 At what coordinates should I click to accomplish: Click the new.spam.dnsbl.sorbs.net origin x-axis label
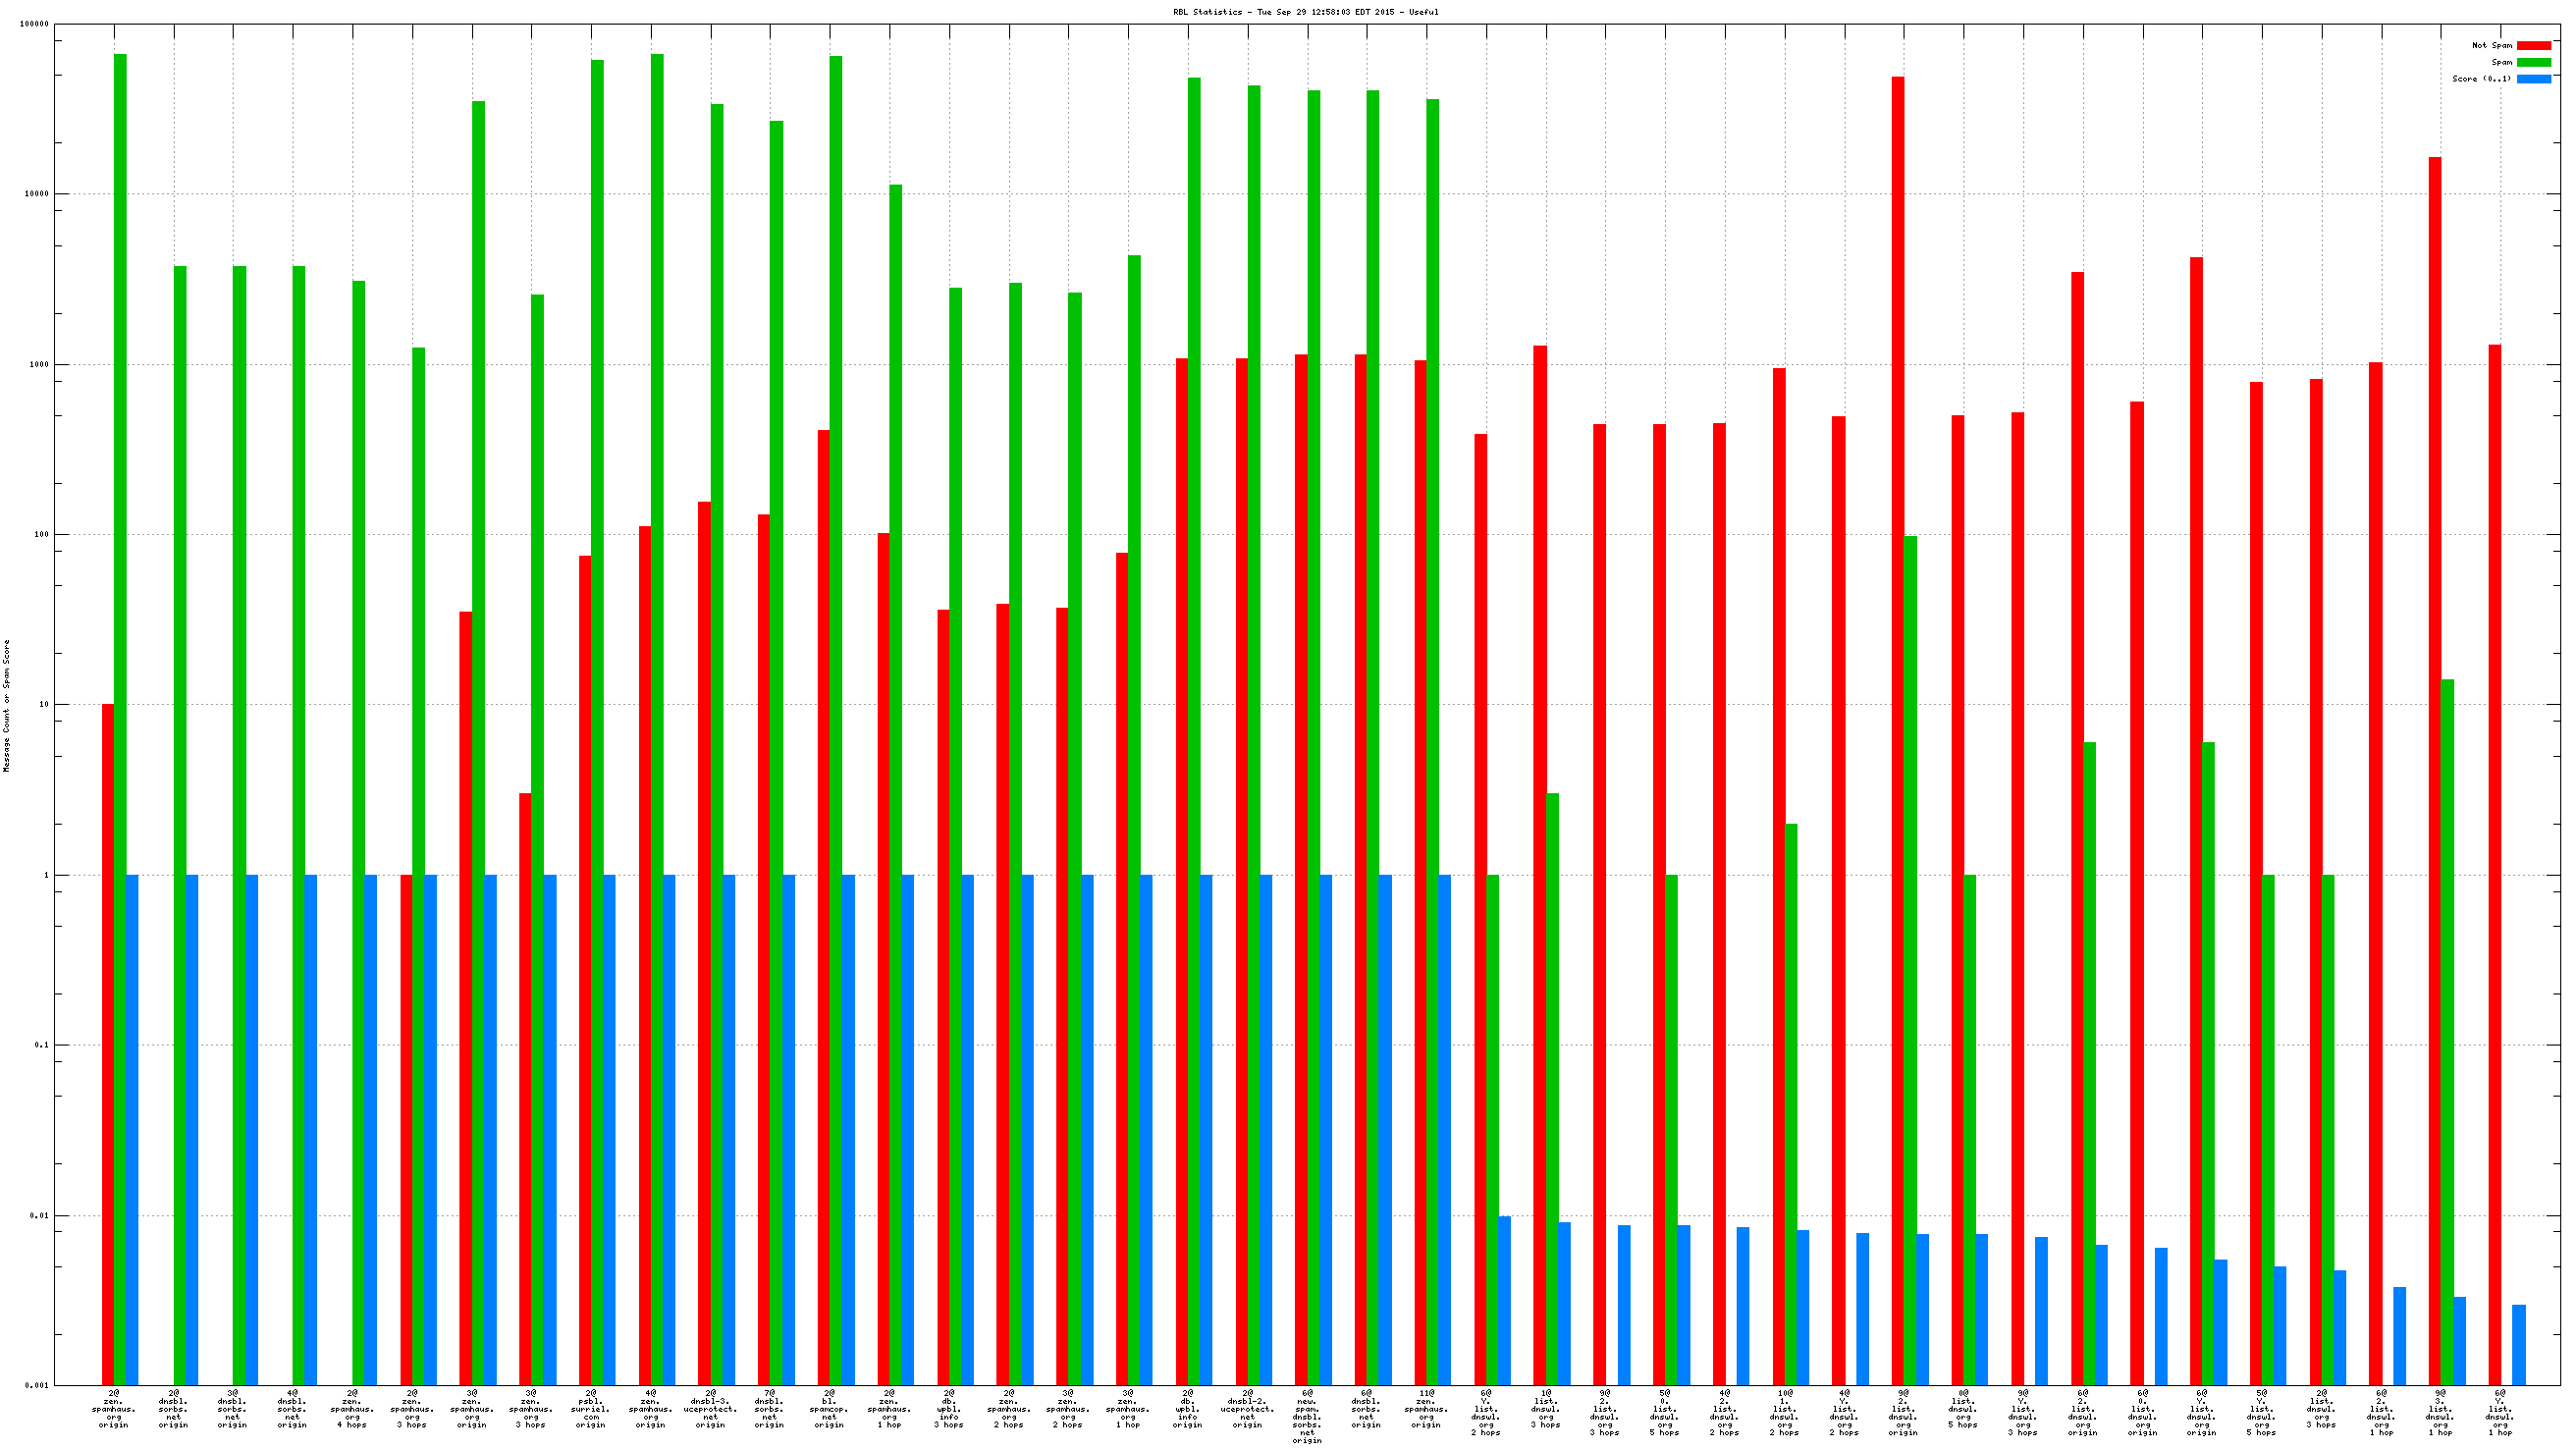(x=1307, y=1416)
